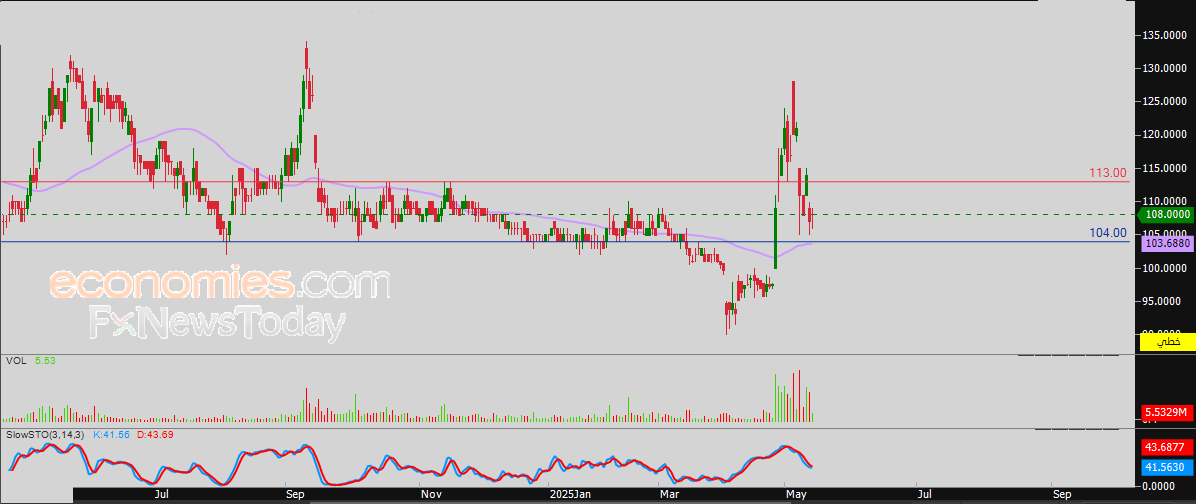Click the 2025Jan label on time axis
The width and height of the screenshot is (1196, 504).
[x=572, y=494]
